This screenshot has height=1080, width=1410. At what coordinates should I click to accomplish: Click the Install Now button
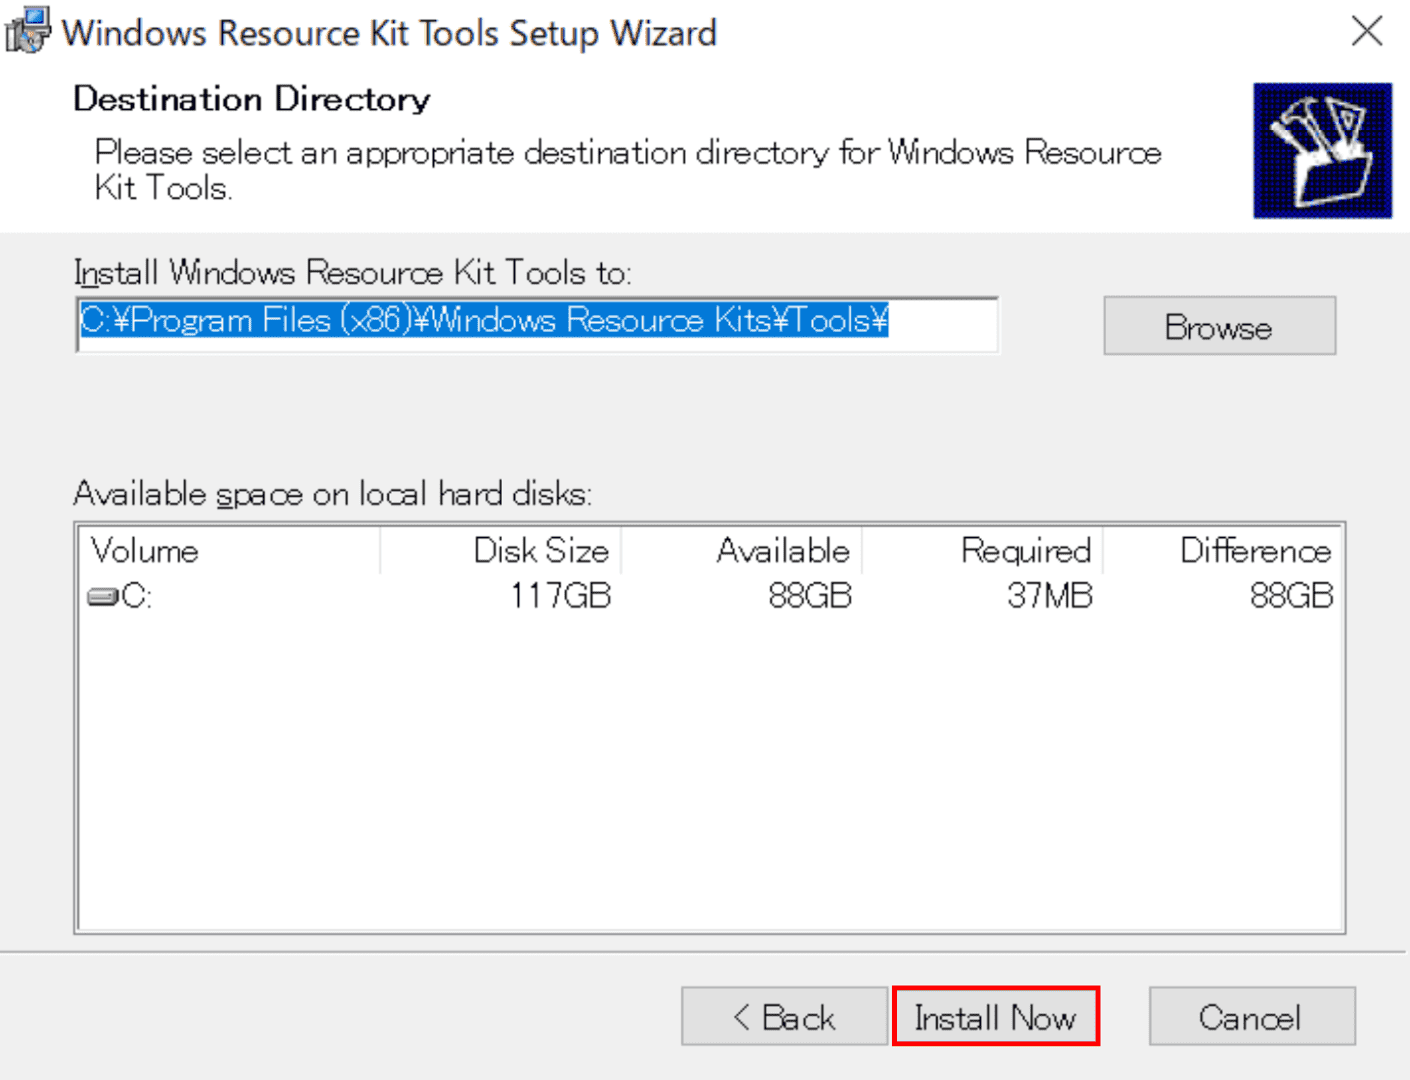[x=995, y=1017]
